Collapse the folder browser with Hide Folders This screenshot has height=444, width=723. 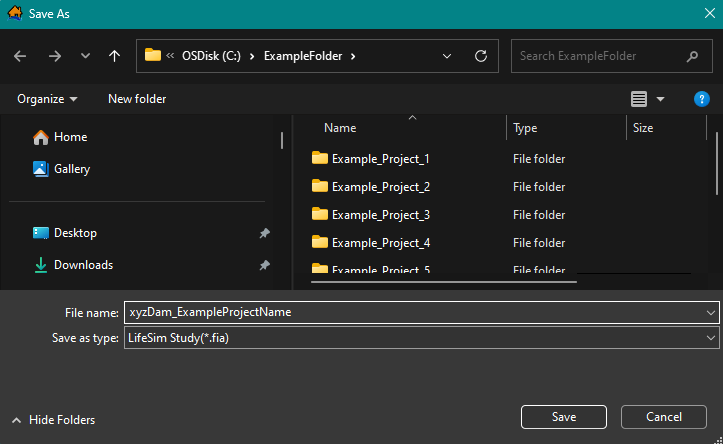click(53, 420)
